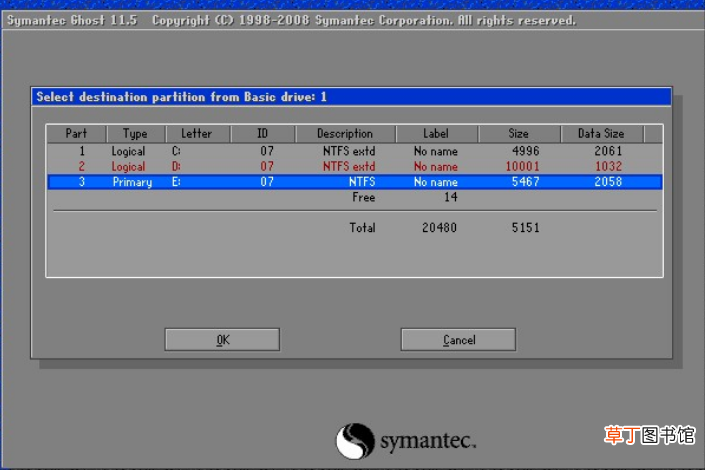Click the 'NTFS extd' description in row 1

349,151
